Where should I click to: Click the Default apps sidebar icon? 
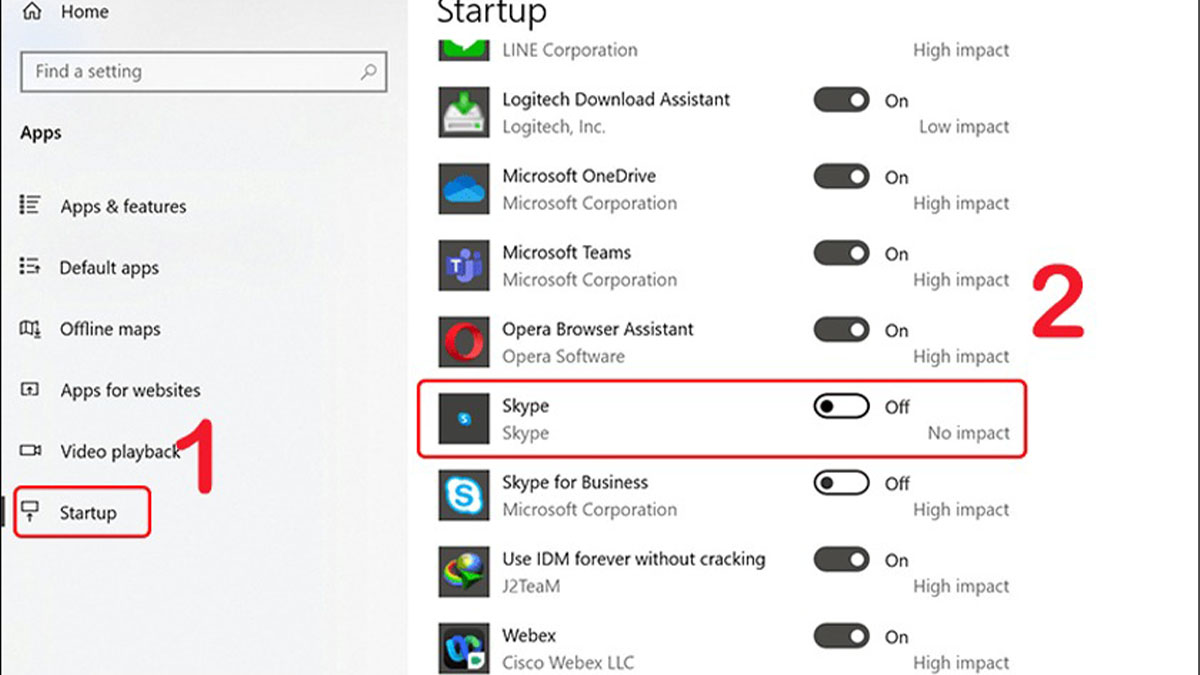pos(30,267)
